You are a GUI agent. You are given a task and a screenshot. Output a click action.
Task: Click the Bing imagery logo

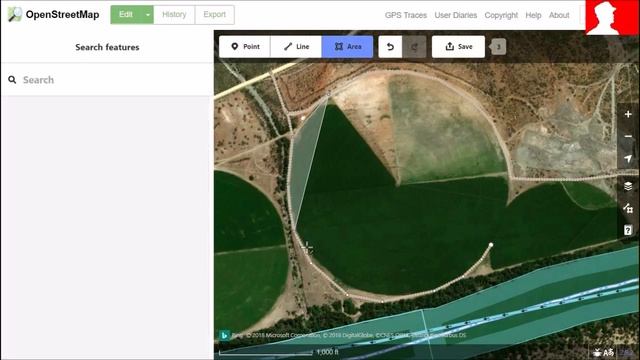(x=224, y=335)
